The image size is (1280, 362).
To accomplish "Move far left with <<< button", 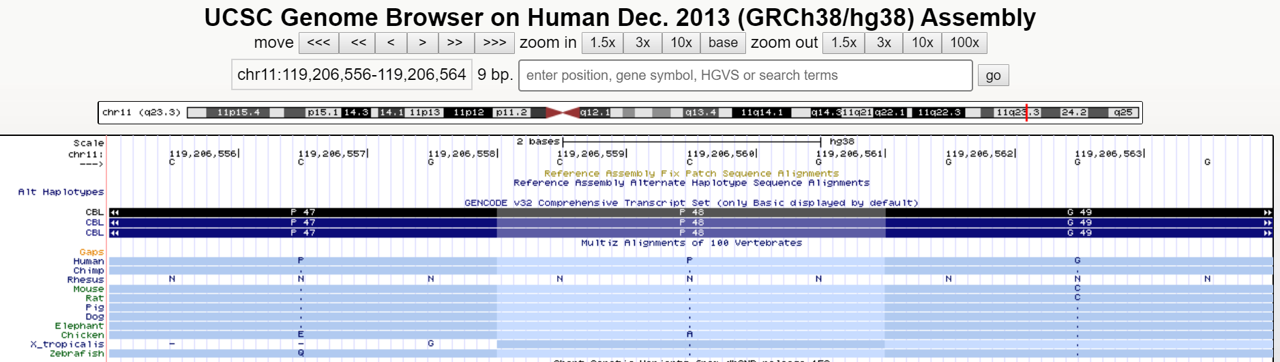I will pyautogui.click(x=319, y=43).
